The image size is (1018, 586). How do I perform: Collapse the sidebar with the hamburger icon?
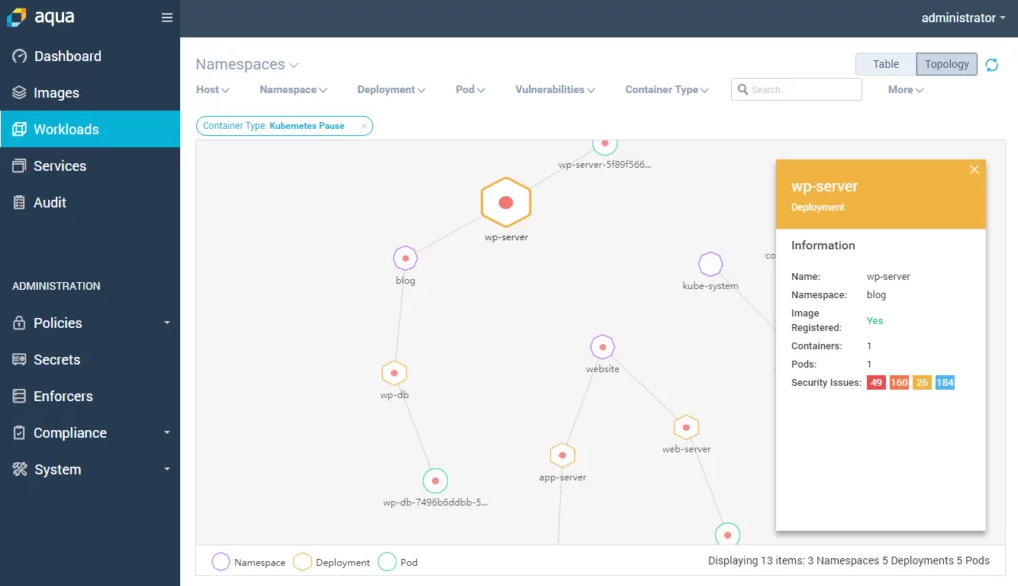click(166, 17)
